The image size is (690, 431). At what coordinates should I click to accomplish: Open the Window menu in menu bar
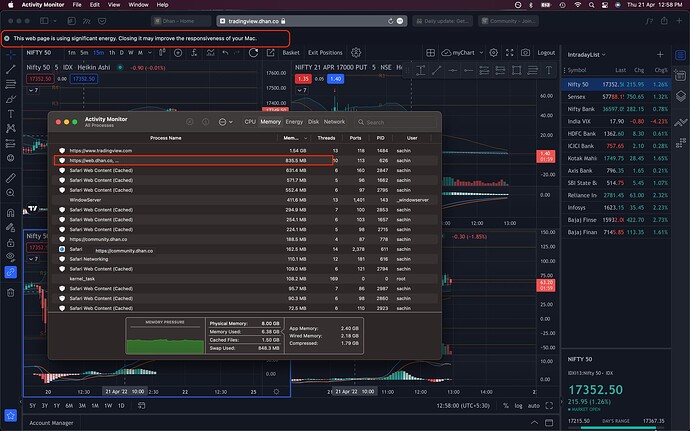coord(138,5)
